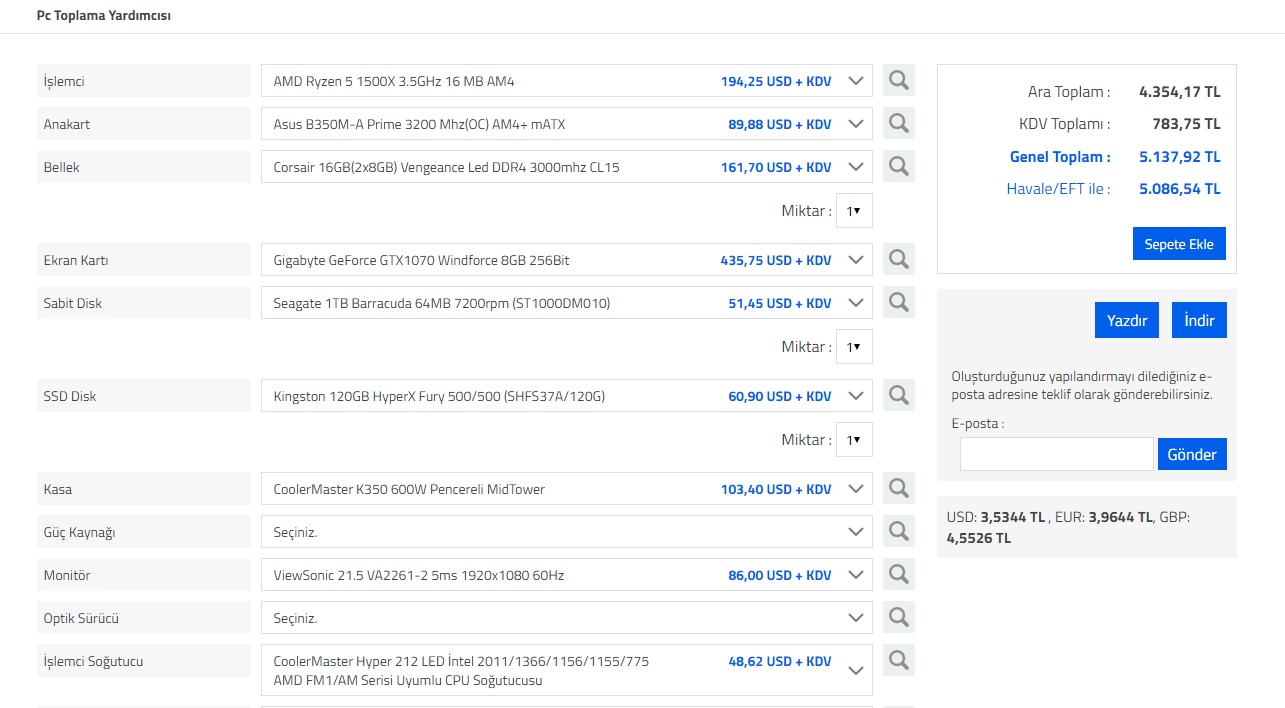Click the Monitör category label
The width and height of the screenshot is (1285, 708).
tap(143, 575)
